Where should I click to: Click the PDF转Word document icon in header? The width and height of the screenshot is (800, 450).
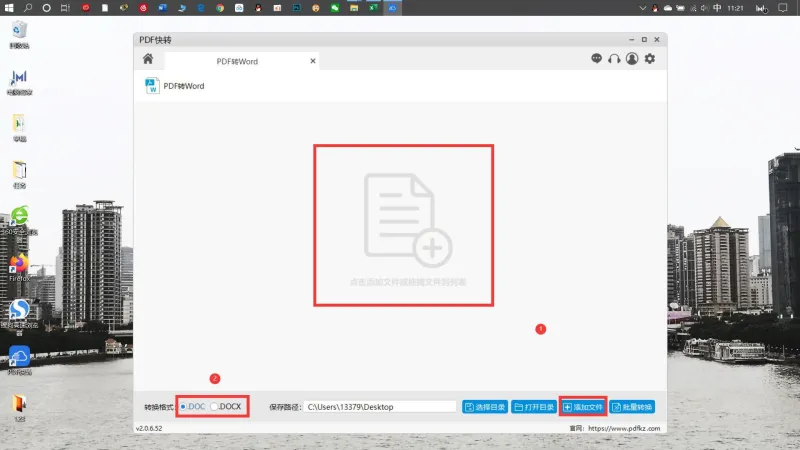pos(152,86)
